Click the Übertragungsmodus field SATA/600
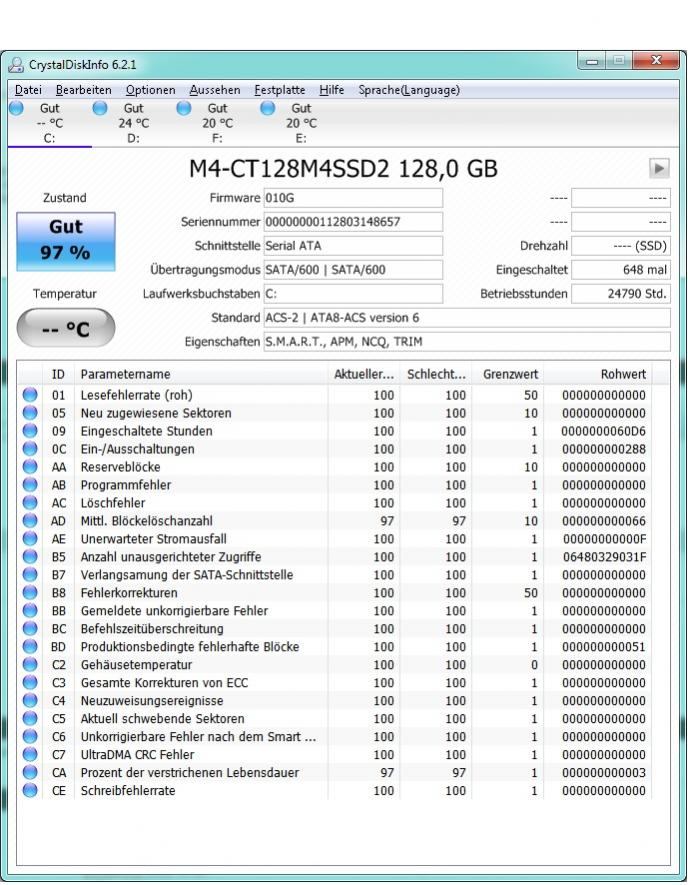 point(353,270)
